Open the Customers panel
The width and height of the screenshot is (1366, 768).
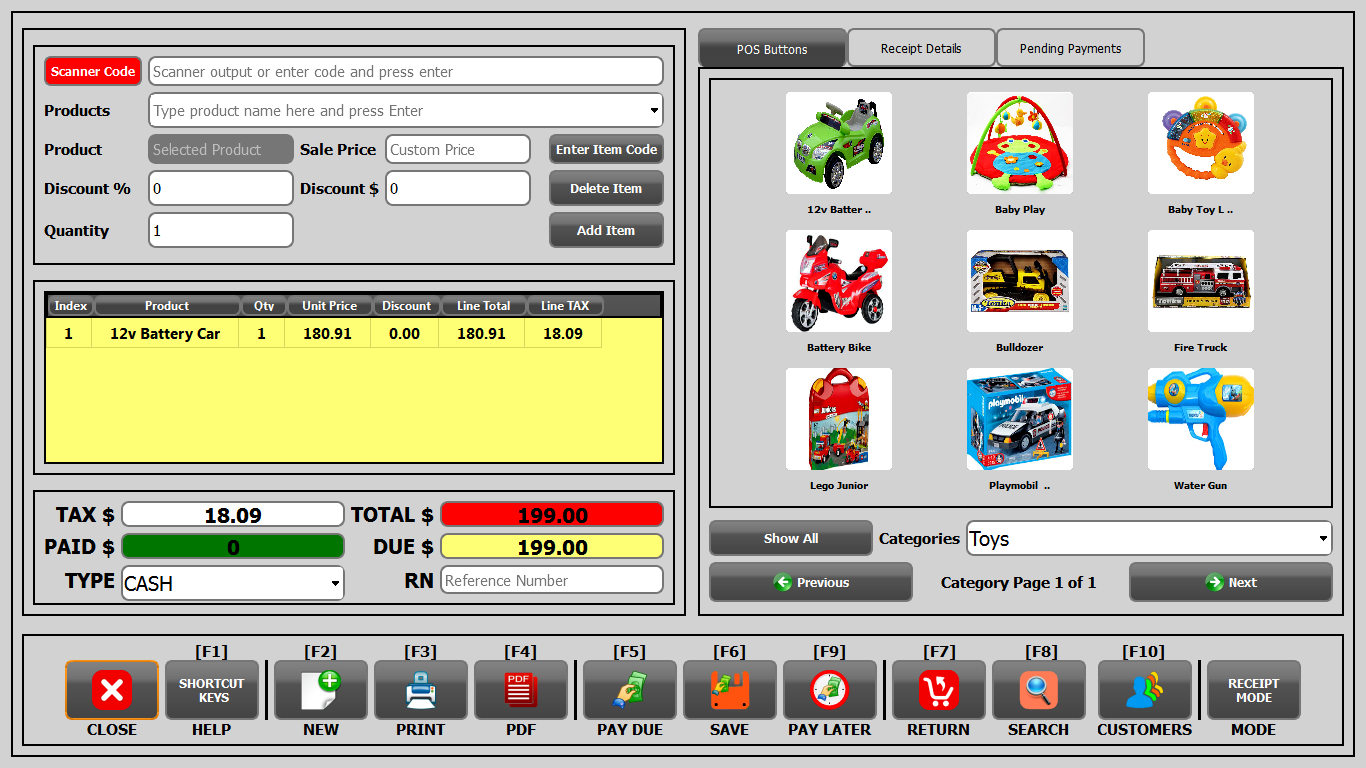click(x=1144, y=690)
